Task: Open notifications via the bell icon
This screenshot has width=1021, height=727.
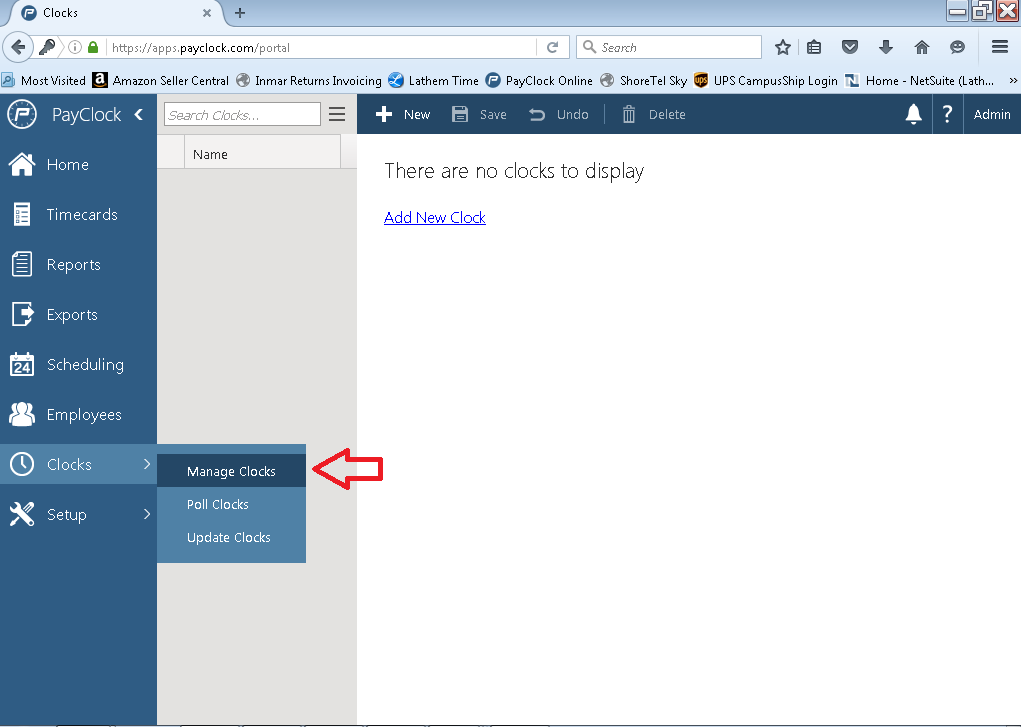Action: [913, 114]
